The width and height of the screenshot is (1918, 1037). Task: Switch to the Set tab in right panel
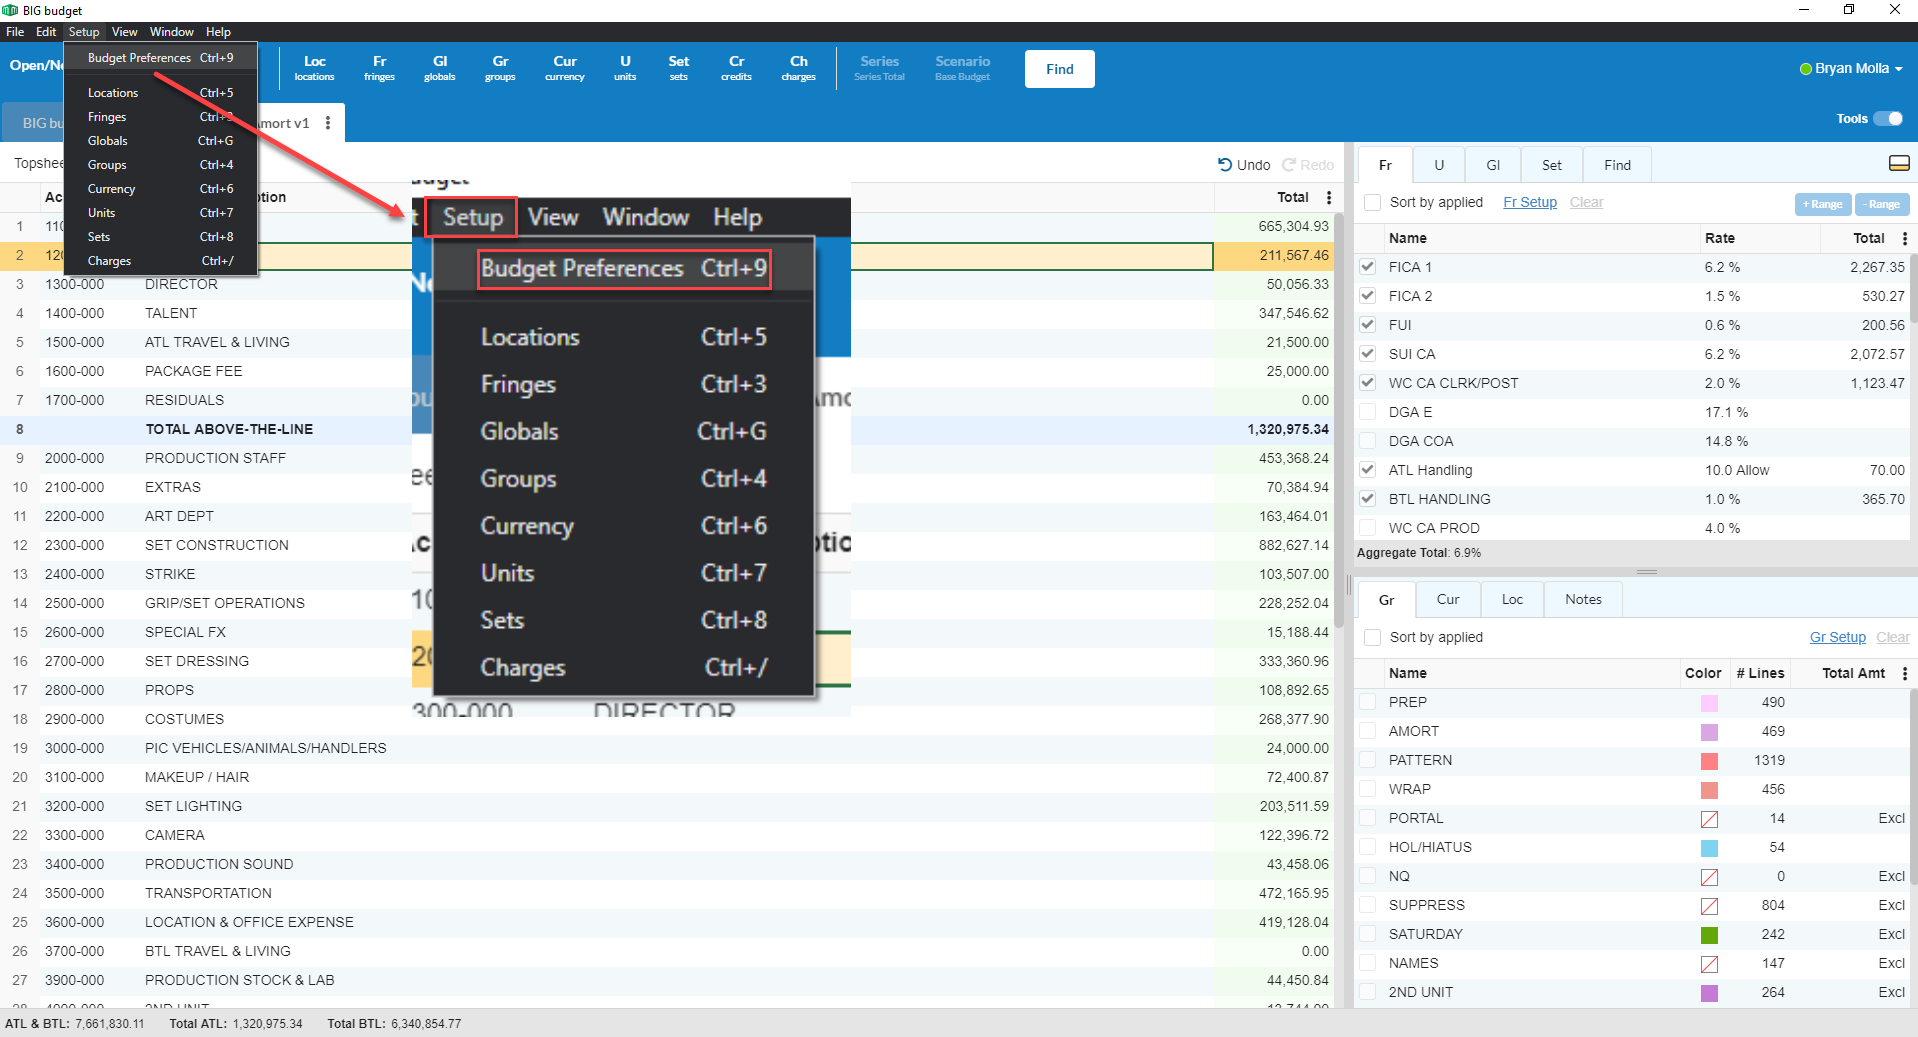point(1551,165)
